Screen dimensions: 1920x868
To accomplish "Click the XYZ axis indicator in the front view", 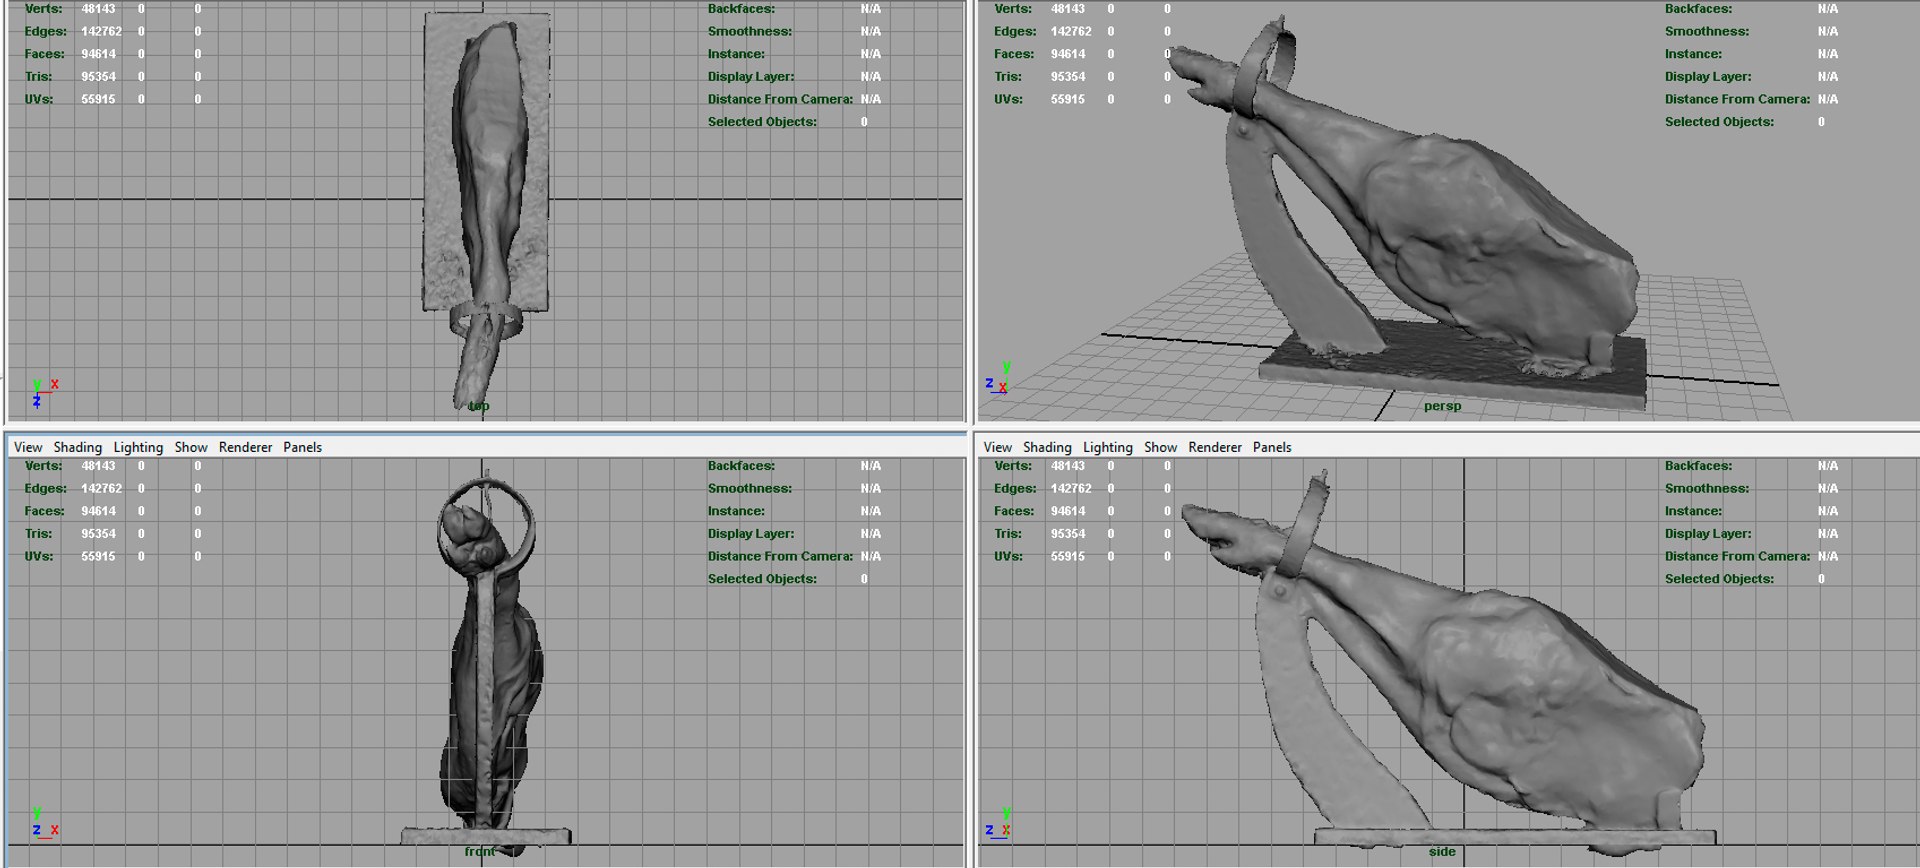I will [44, 823].
